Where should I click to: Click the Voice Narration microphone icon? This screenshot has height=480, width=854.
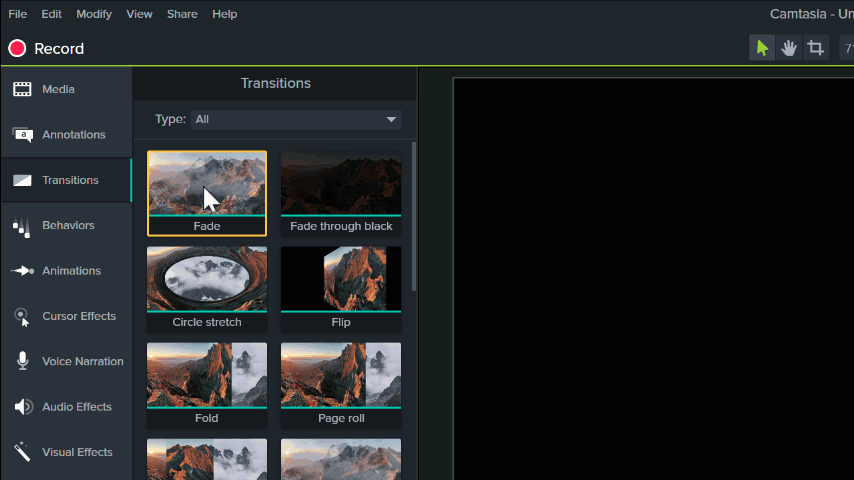point(22,361)
